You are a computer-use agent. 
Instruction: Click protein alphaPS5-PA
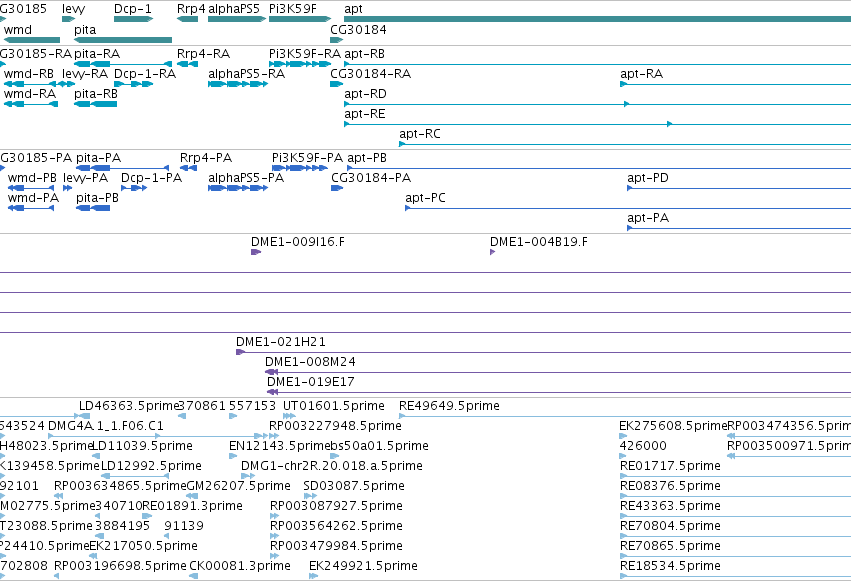pos(246,178)
